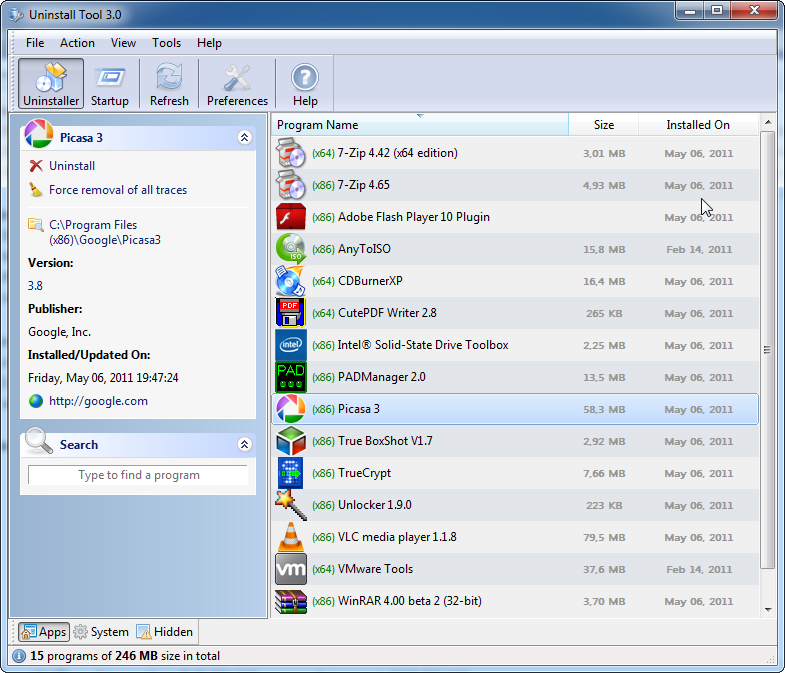Click the folder icon beside the install path
The width and height of the screenshot is (785, 673).
pos(36,225)
